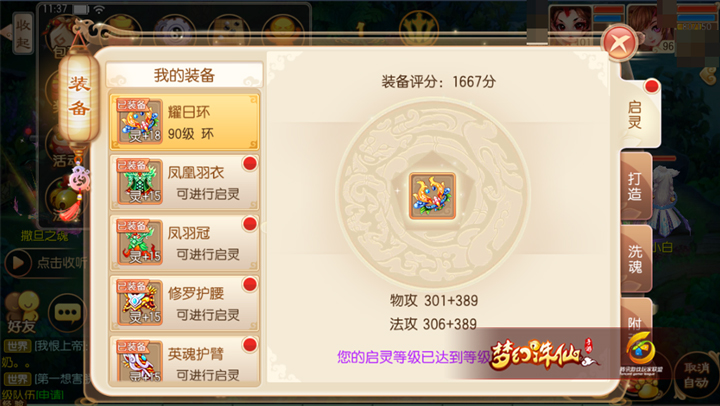Tap 取消自动 button

point(696,375)
